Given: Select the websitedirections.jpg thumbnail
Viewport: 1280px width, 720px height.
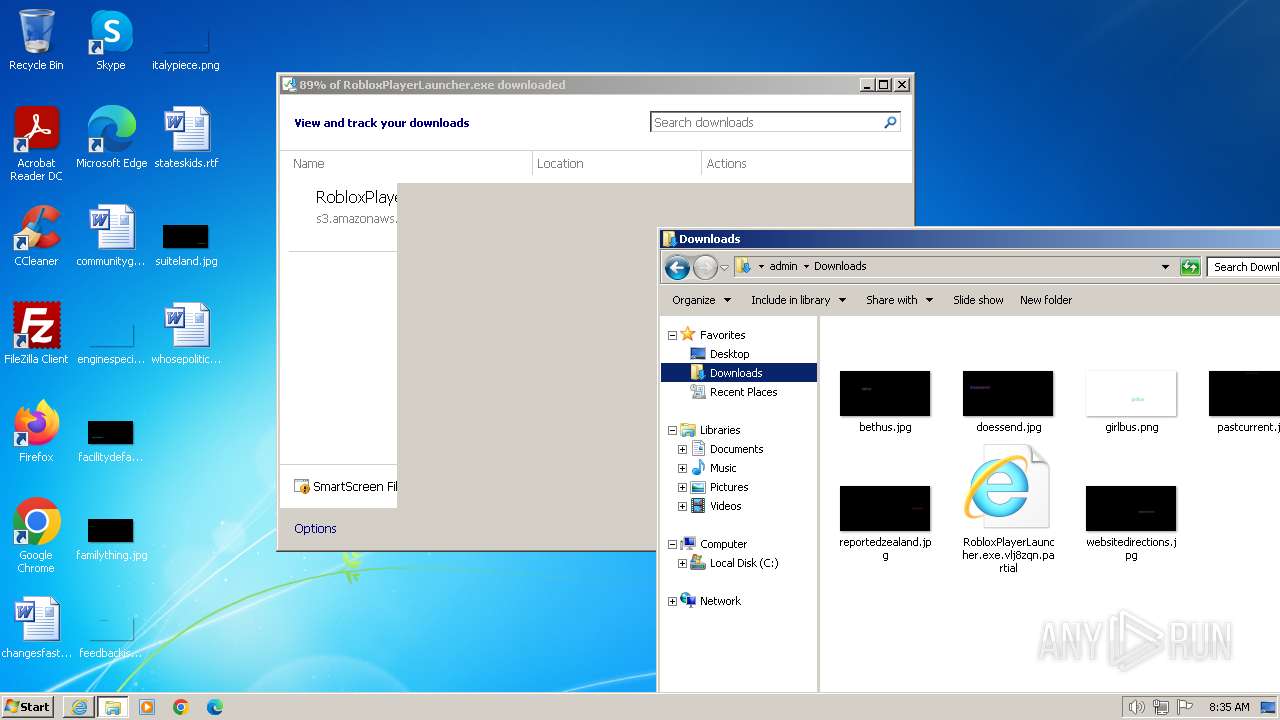Looking at the screenshot, I should [x=1131, y=510].
